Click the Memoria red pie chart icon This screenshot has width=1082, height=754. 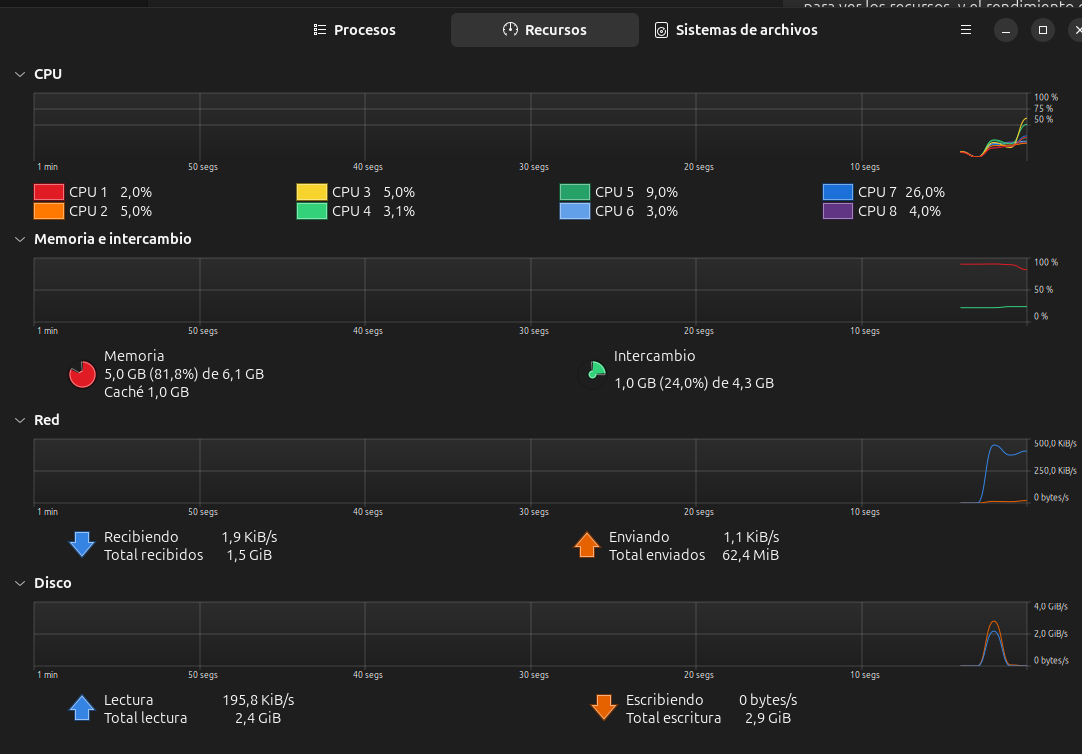82,374
